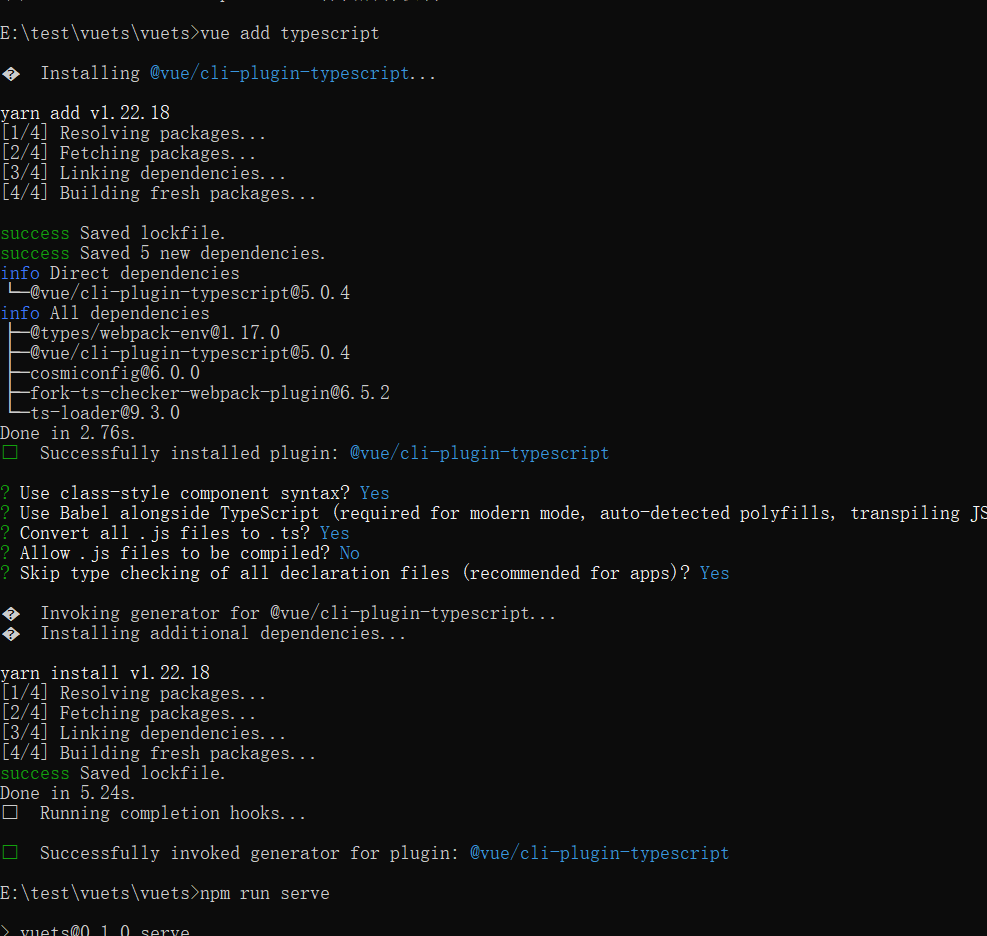Image resolution: width=987 pixels, height=936 pixels.
Task: Click the 'vue add typescript' command line
Action: [189, 33]
